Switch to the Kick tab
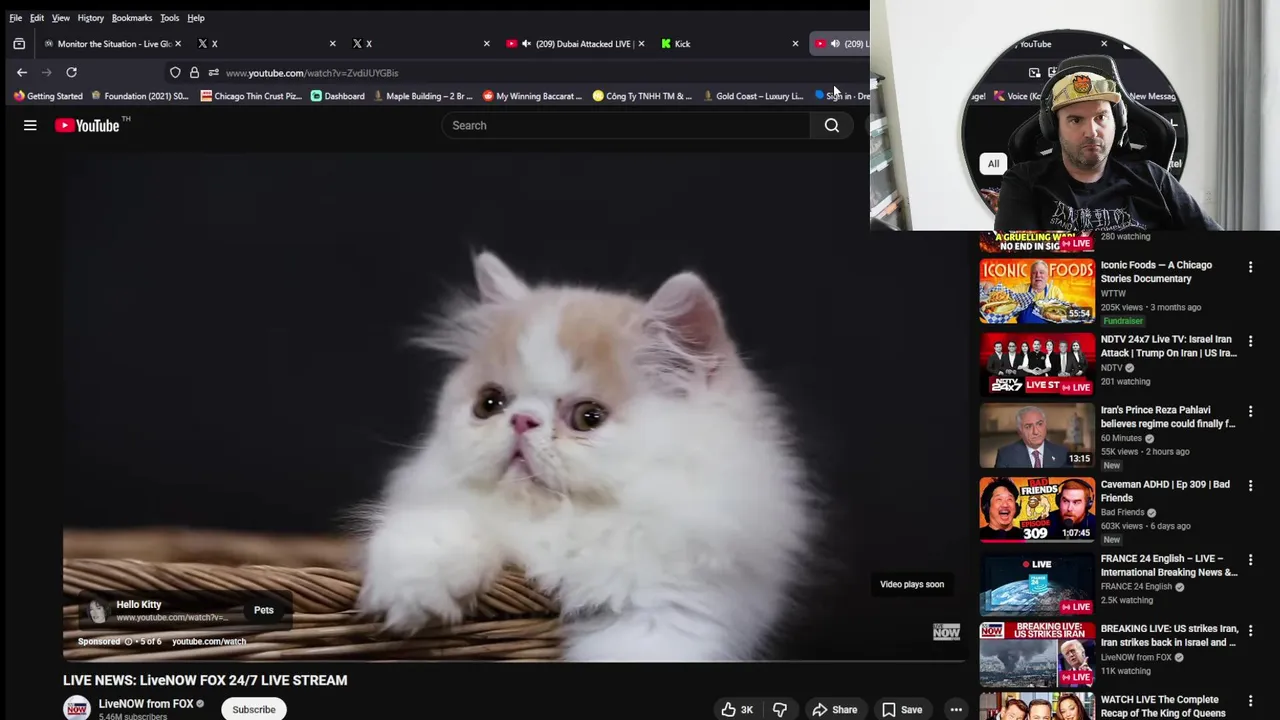Image resolution: width=1280 pixels, height=720 pixels. tap(730, 44)
